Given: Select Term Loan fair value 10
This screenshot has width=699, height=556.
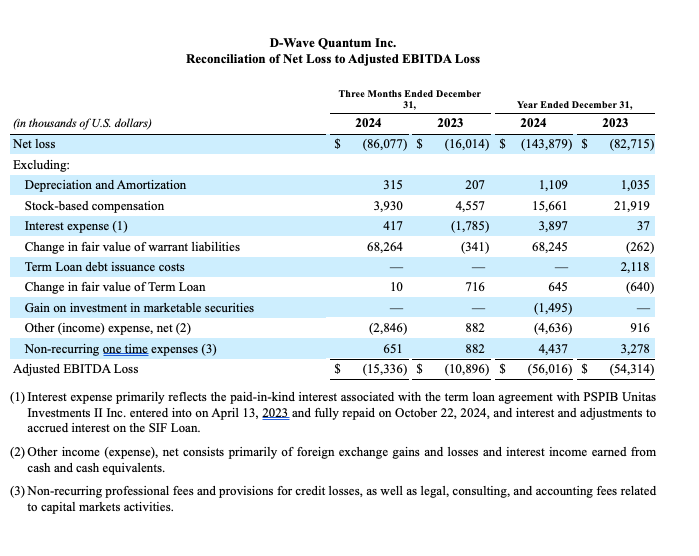Looking at the screenshot, I should coord(396,287).
